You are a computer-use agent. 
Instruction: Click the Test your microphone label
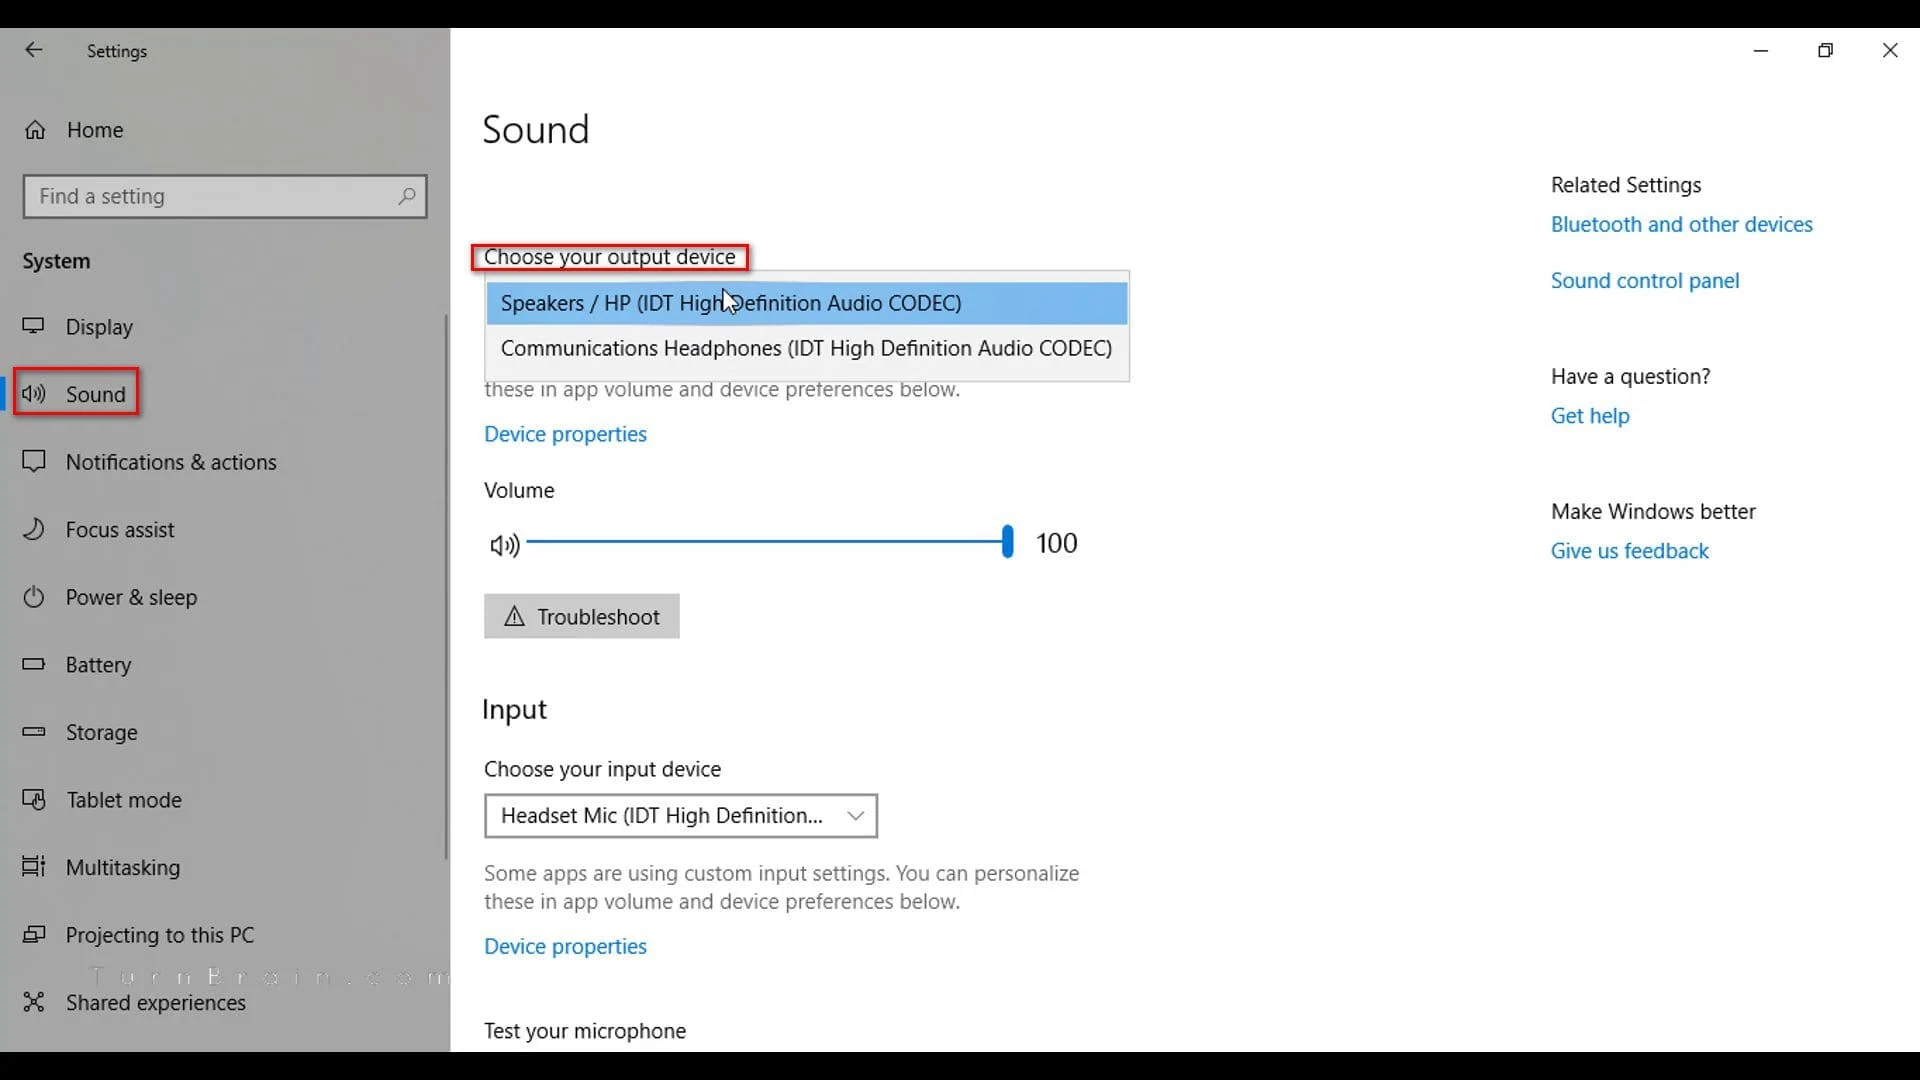tap(585, 1031)
